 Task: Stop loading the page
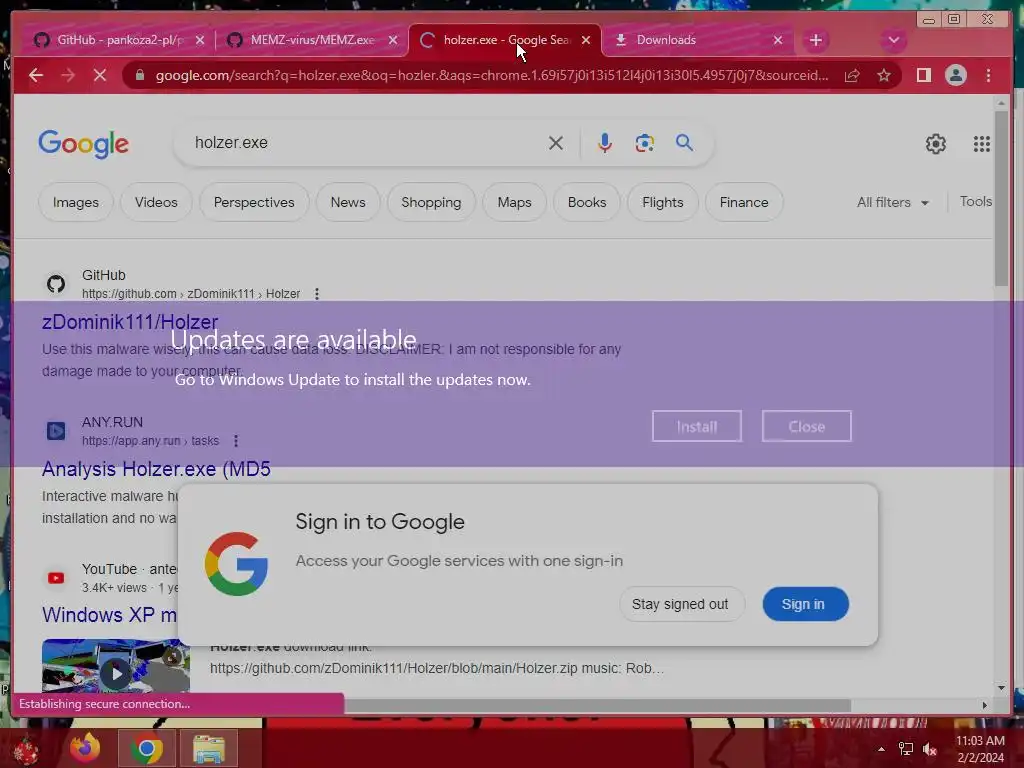tap(100, 75)
